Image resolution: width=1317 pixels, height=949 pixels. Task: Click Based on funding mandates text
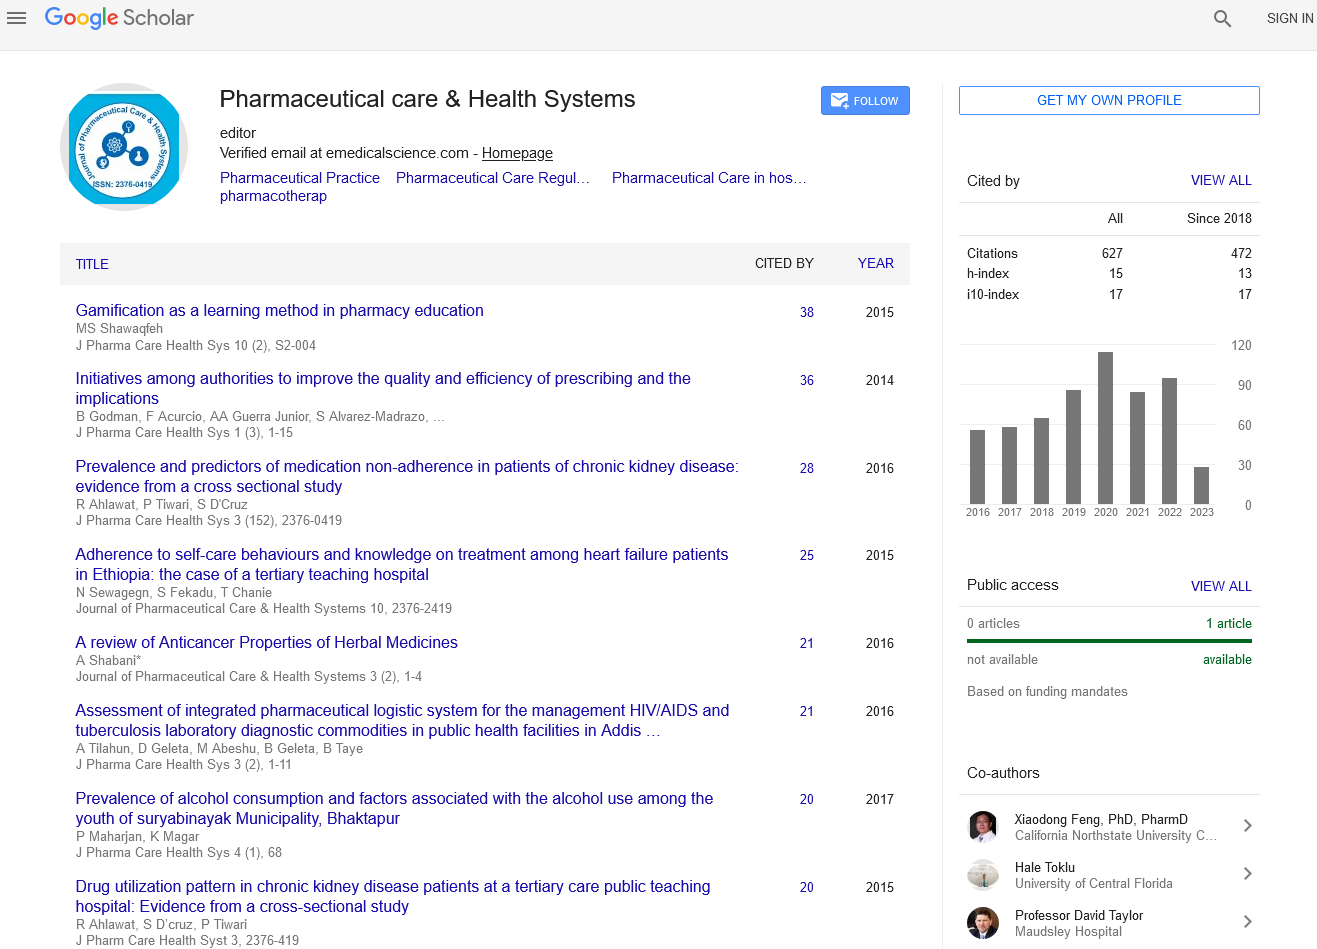[x=1047, y=691]
